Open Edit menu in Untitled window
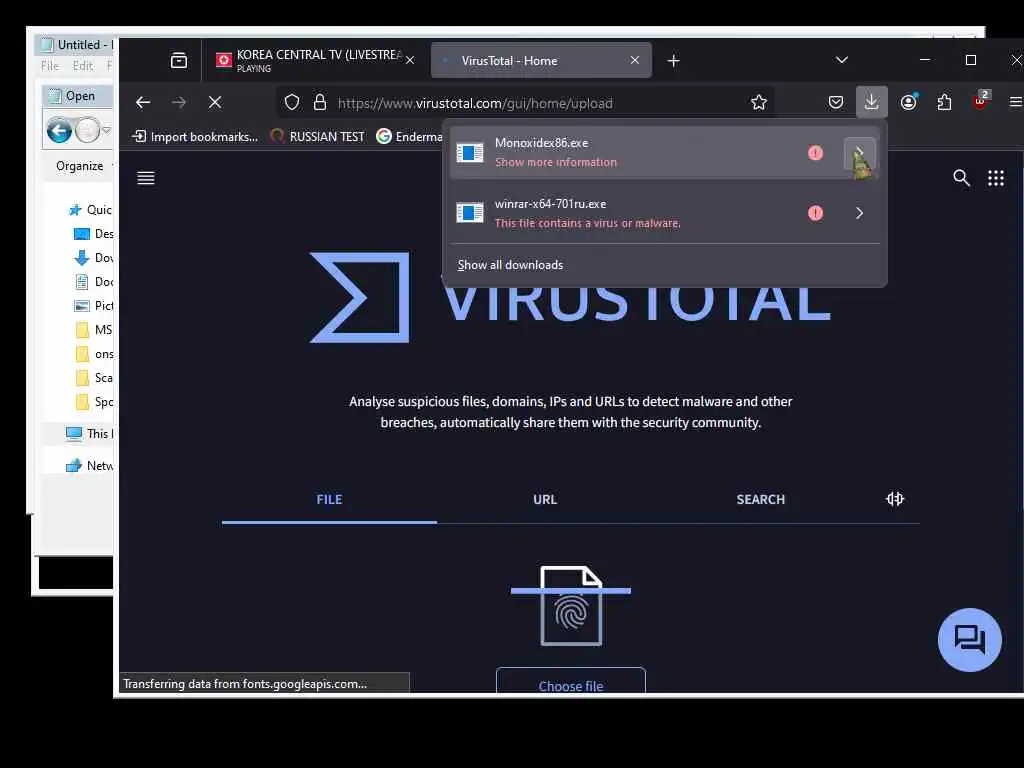Viewport: 1024px width, 768px height. click(x=82, y=65)
